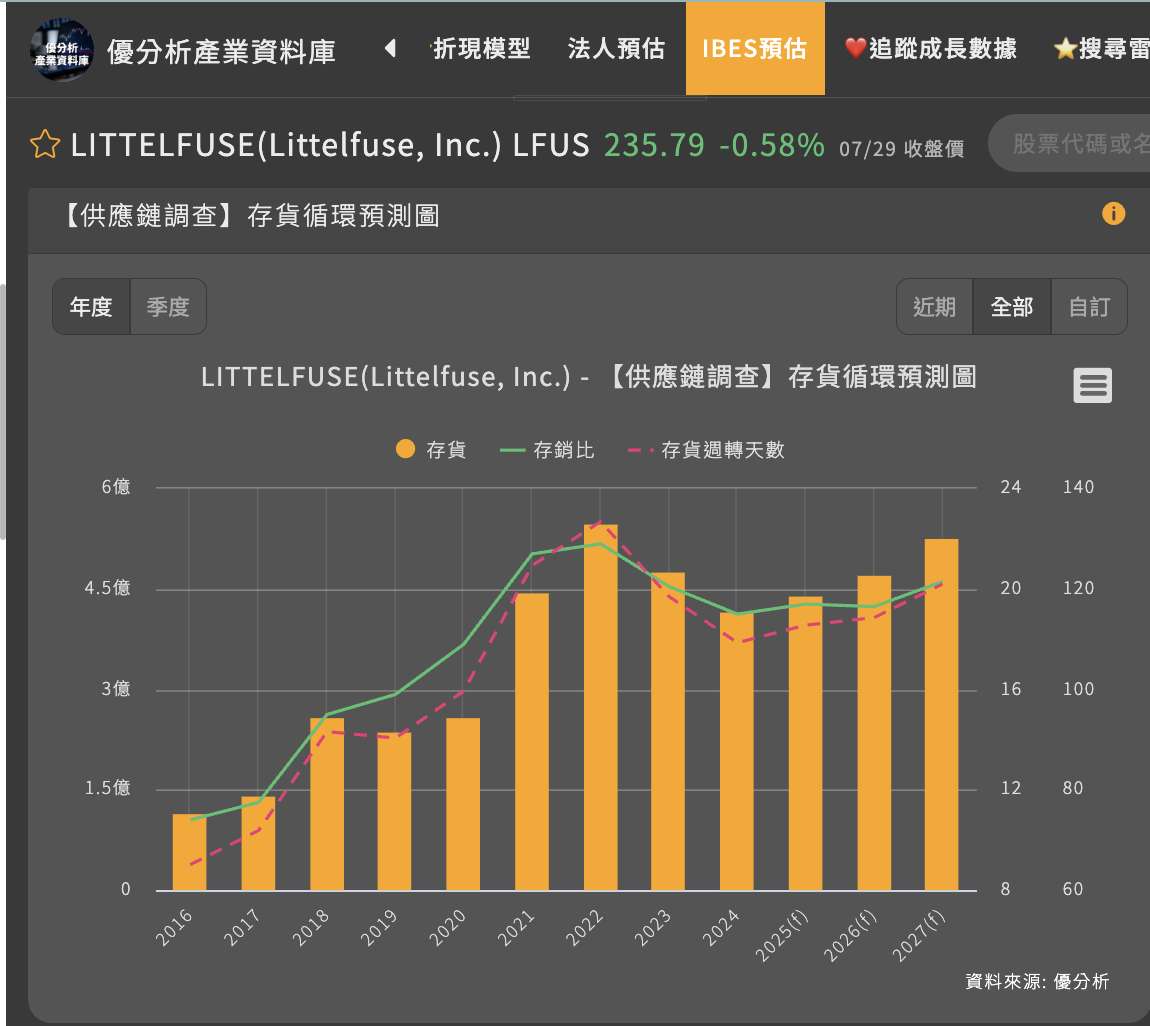Screen dimensions: 1150x1026
Task: Toggle the 存貨 series orange legend dot
Action: (406, 449)
